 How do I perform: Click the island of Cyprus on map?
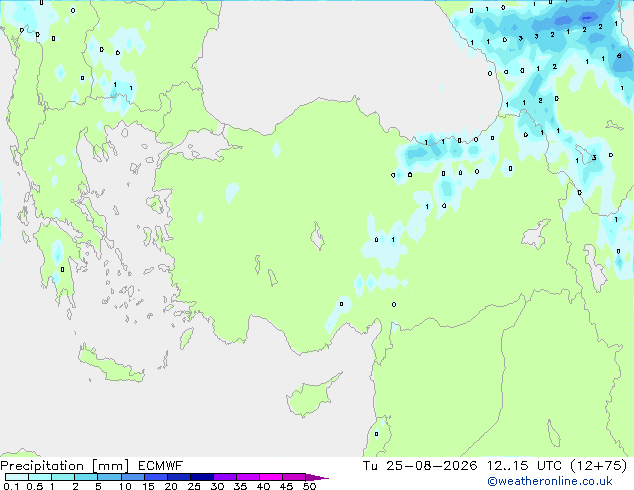pos(312,393)
